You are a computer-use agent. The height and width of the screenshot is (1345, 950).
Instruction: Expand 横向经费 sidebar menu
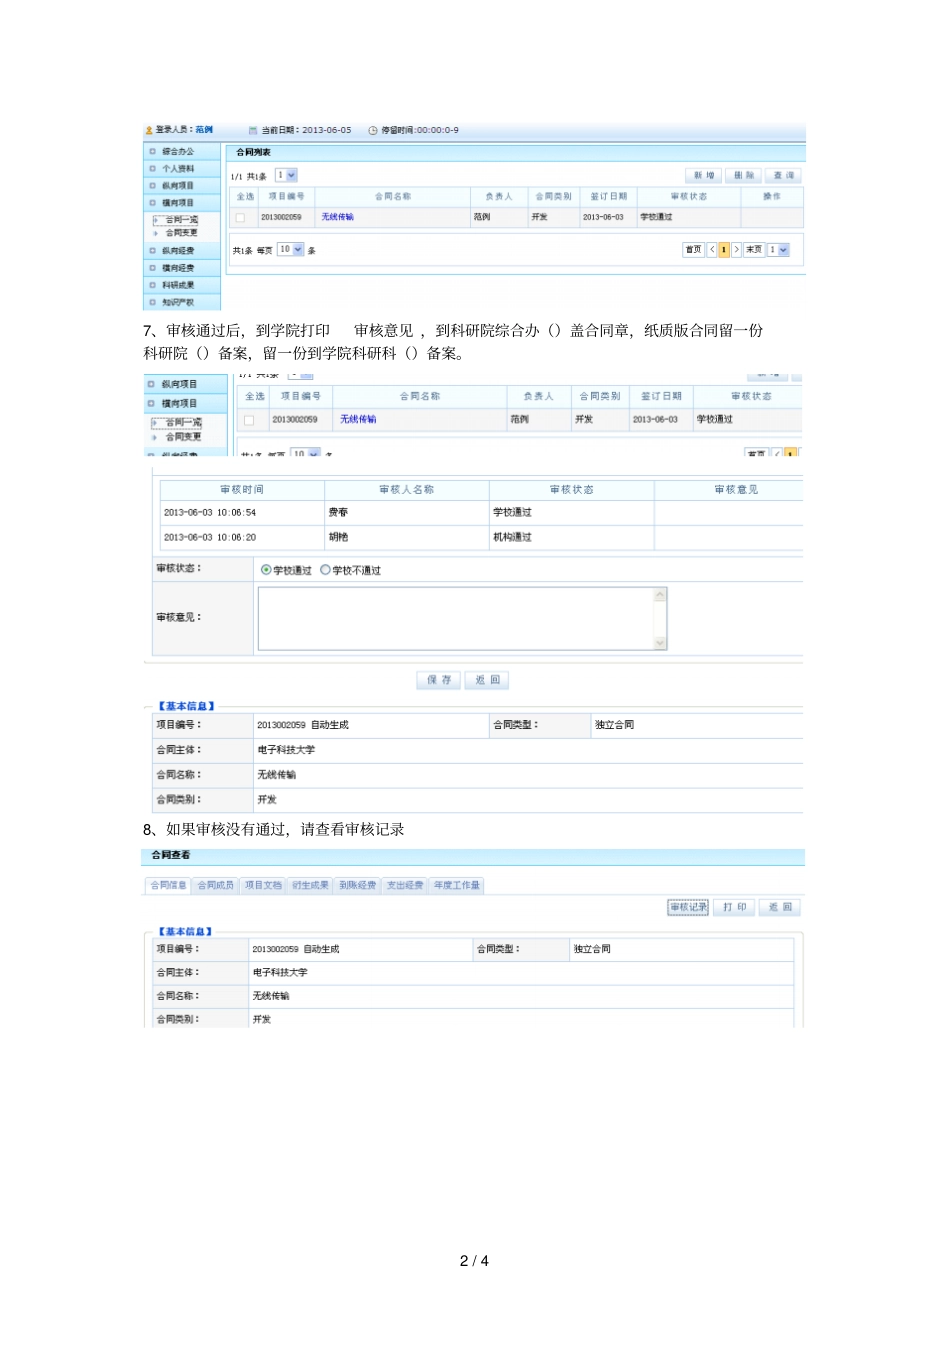[x=178, y=268]
